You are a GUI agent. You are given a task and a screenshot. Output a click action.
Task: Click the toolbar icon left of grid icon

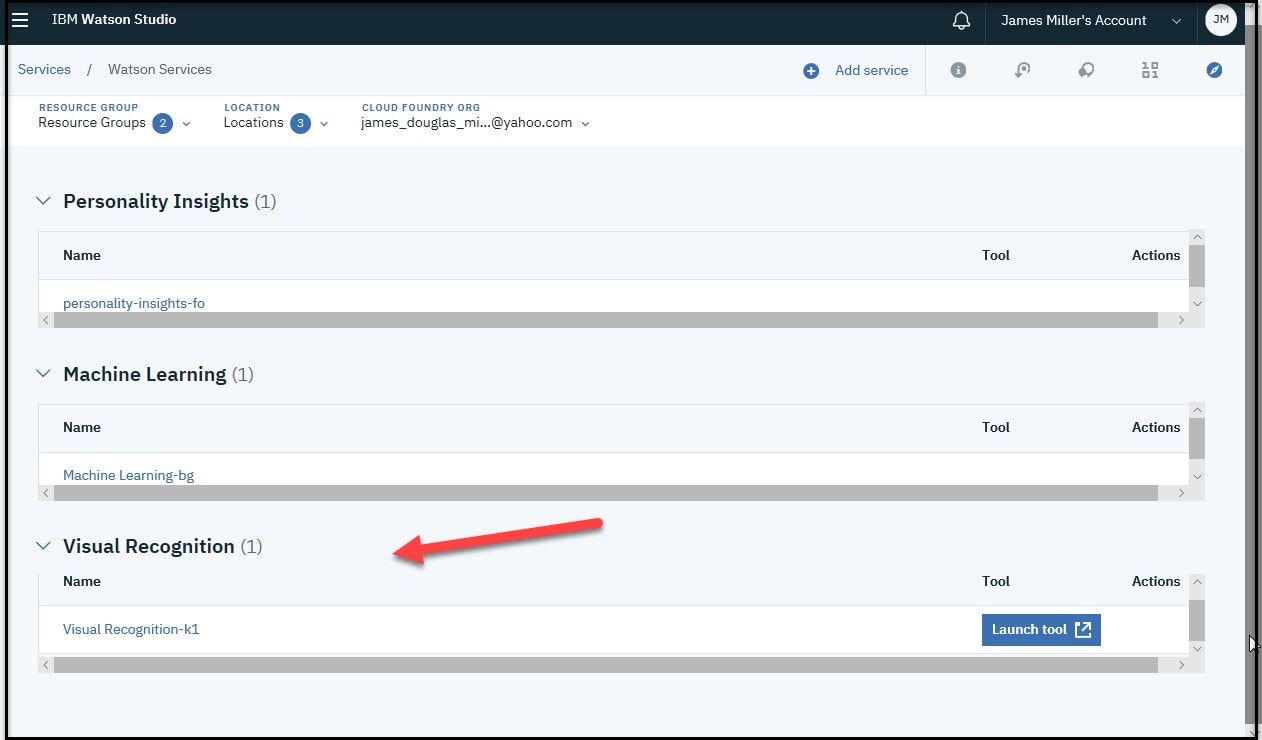tap(1086, 70)
